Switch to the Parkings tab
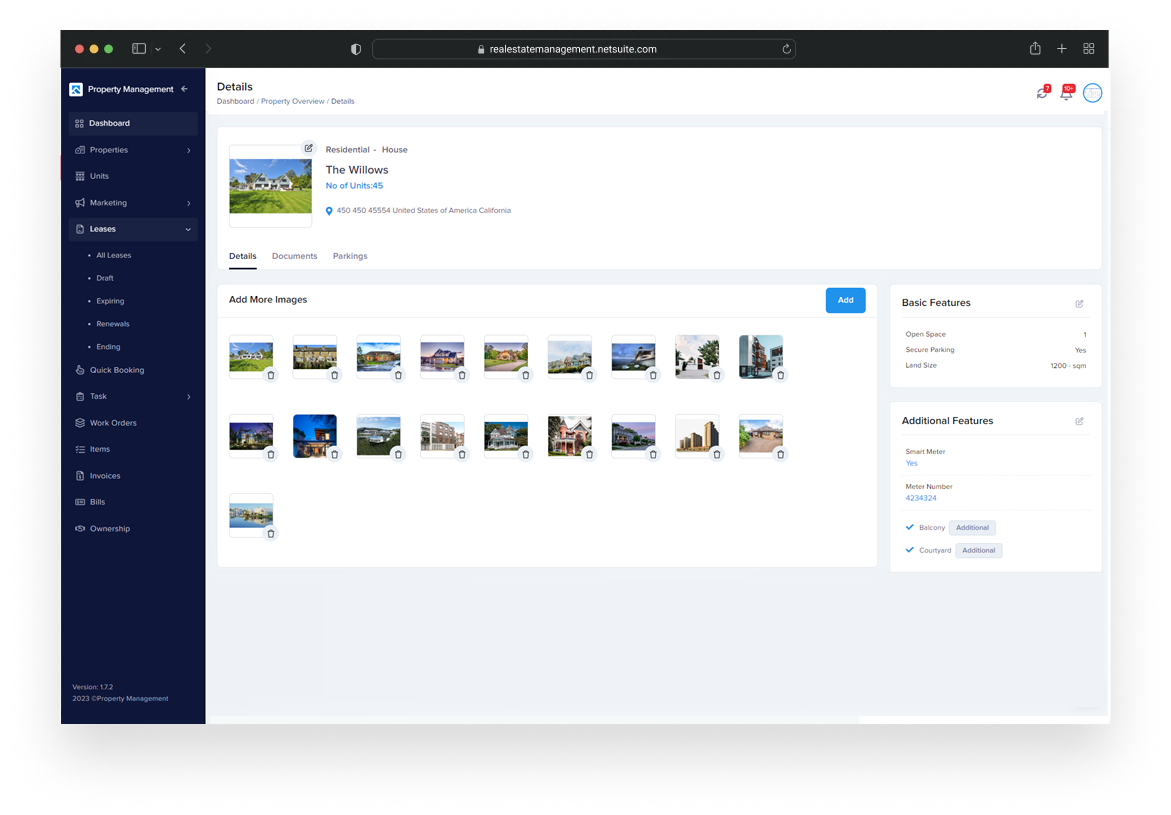 pyautogui.click(x=350, y=256)
